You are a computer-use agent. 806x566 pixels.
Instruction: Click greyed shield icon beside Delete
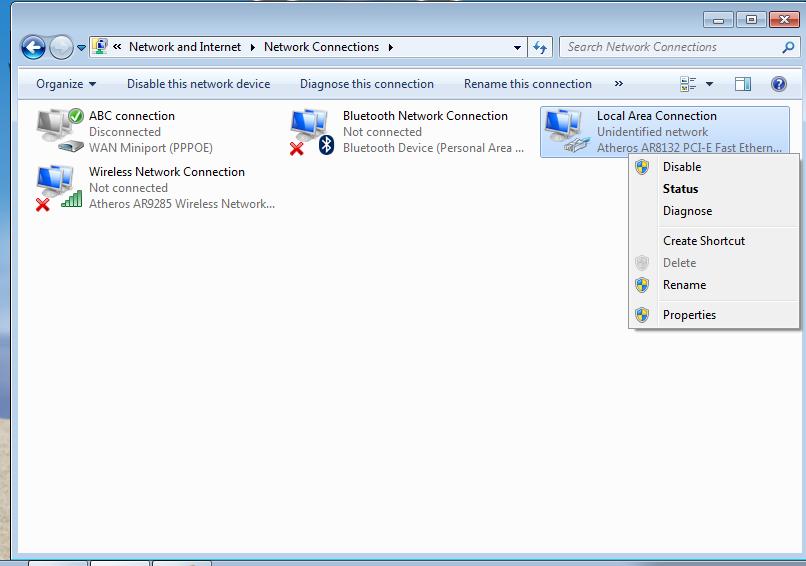[x=642, y=263]
